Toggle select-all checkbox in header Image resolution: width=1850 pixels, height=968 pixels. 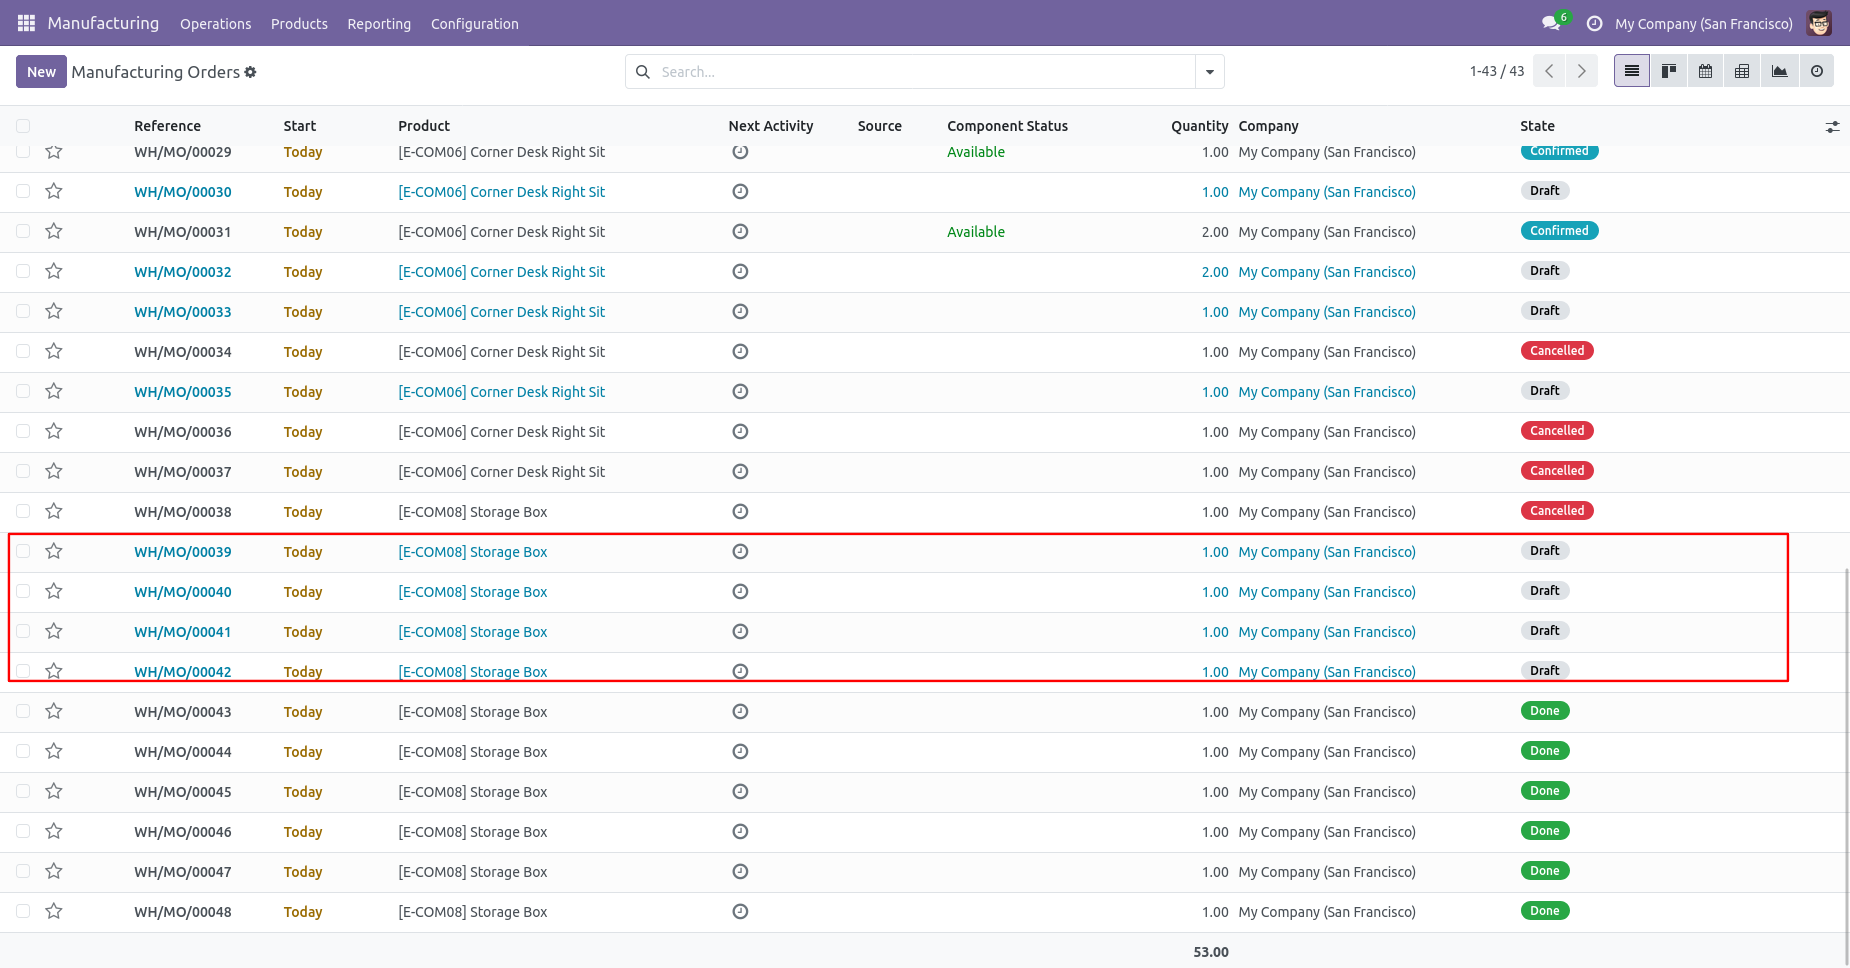[x=23, y=126]
